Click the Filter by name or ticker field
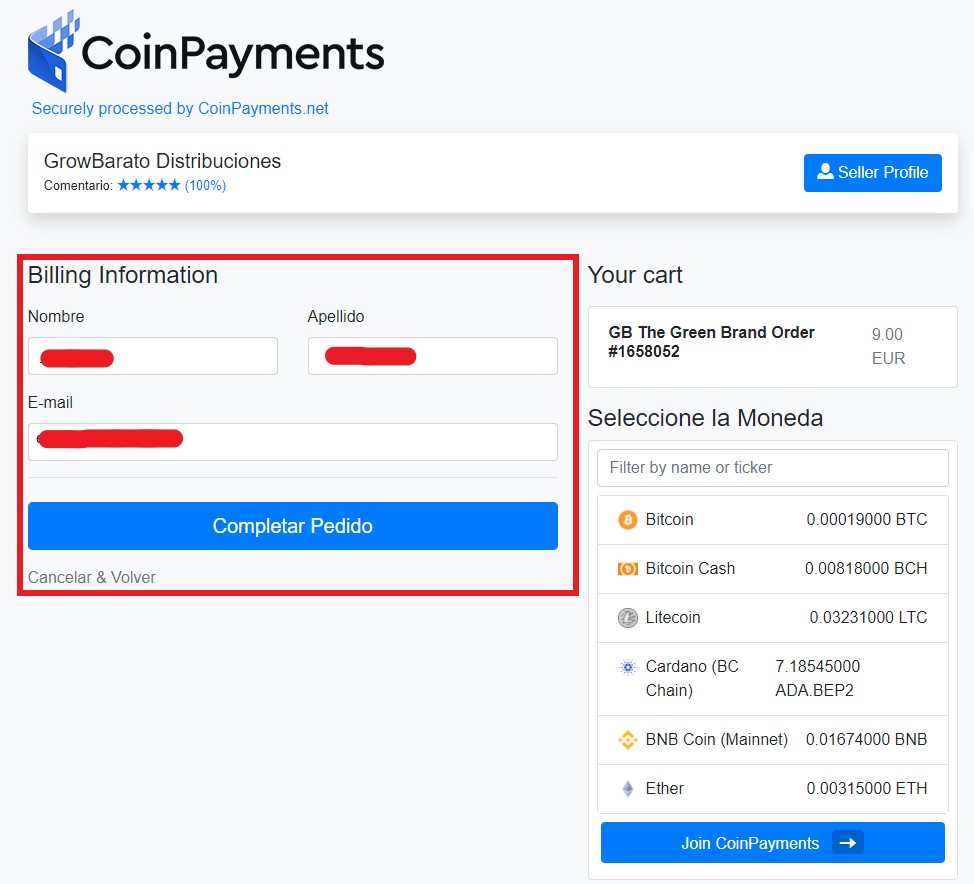Image resolution: width=974 pixels, height=884 pixels. (772, 467)
